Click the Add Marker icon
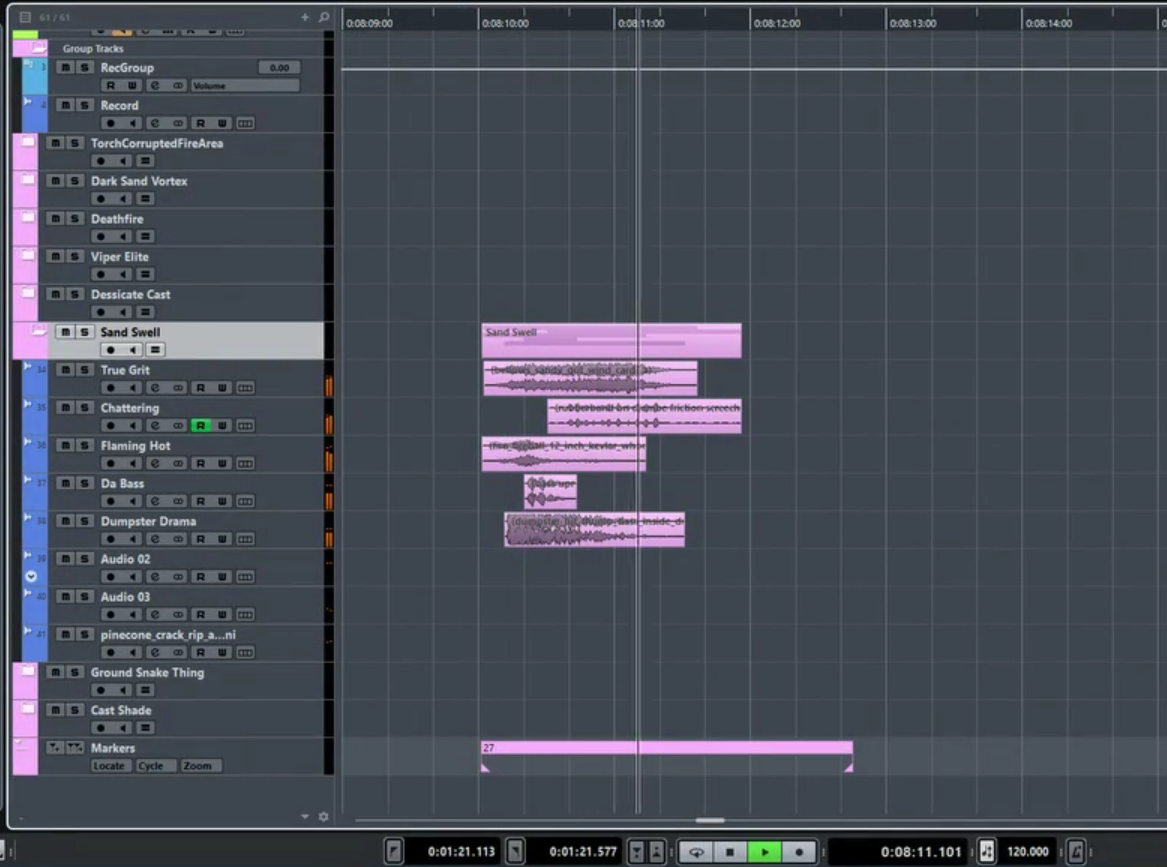 tap(54, 748)
